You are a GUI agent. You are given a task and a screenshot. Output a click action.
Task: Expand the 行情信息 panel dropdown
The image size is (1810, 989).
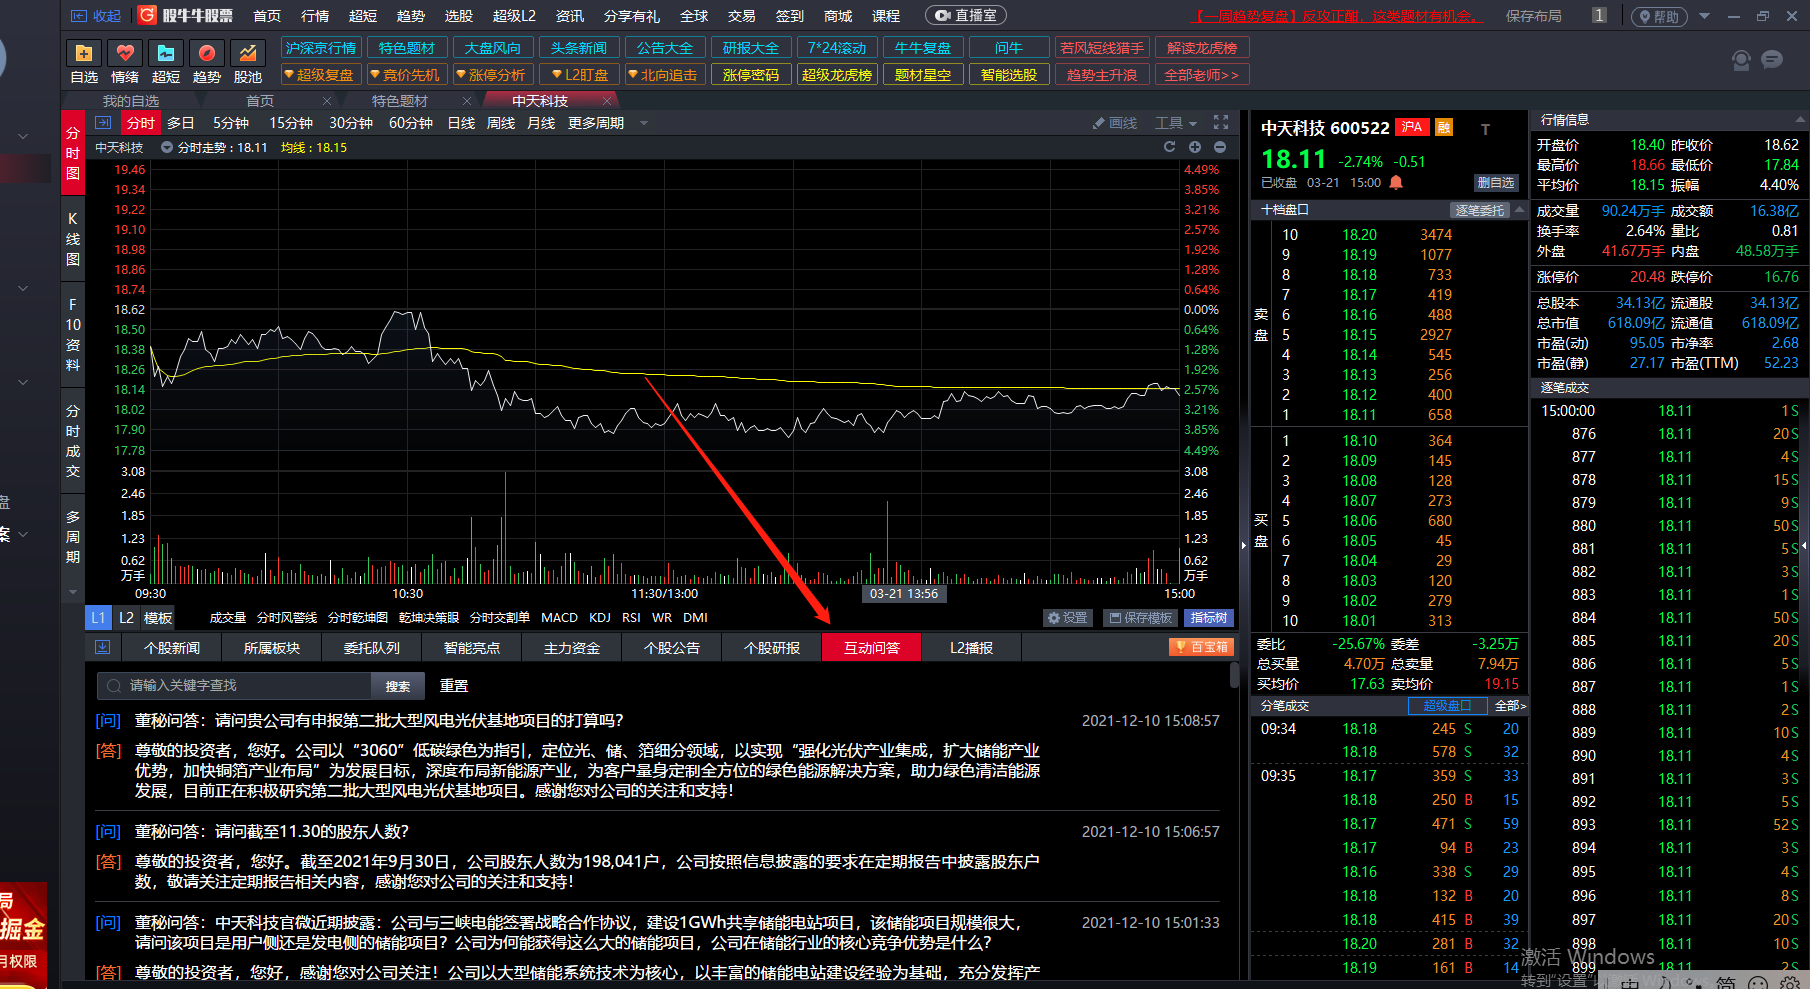tap(1801, 120)
